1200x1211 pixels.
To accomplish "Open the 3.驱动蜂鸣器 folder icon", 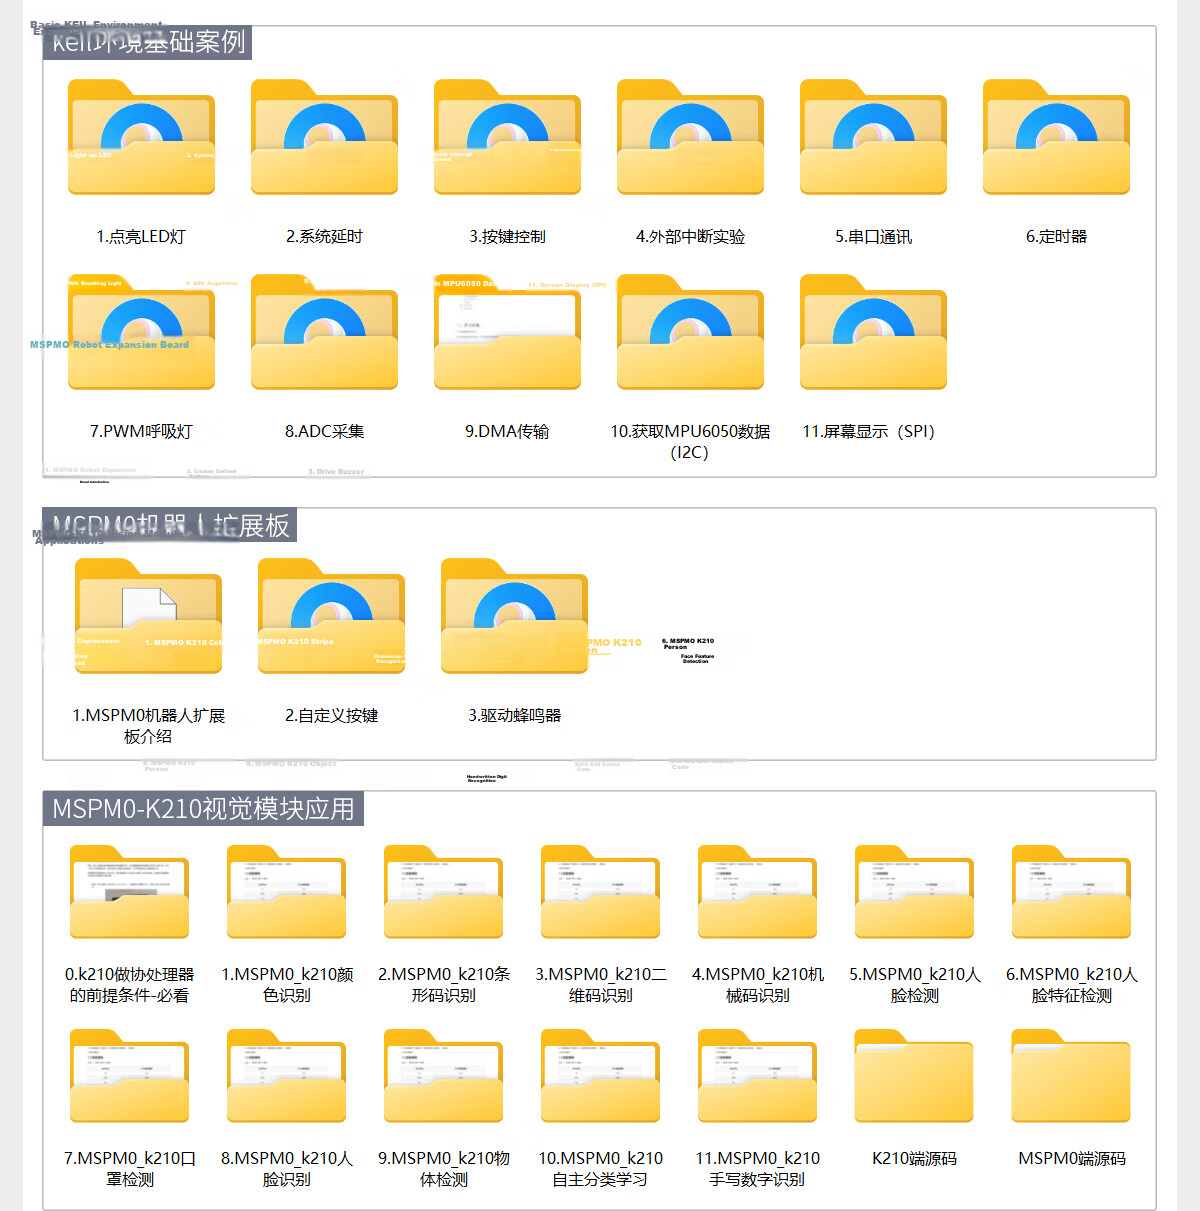I will pyautogui.click(x=514, y=617).
